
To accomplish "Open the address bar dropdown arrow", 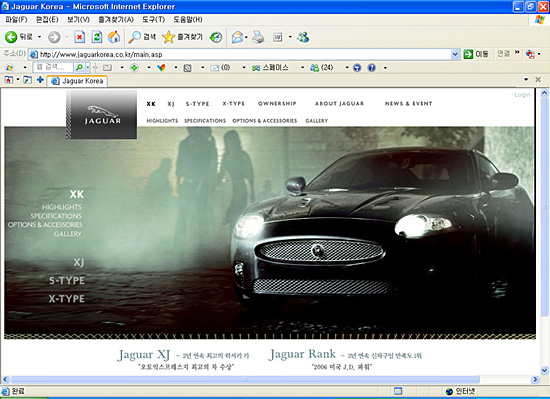I will pos(455,54).
